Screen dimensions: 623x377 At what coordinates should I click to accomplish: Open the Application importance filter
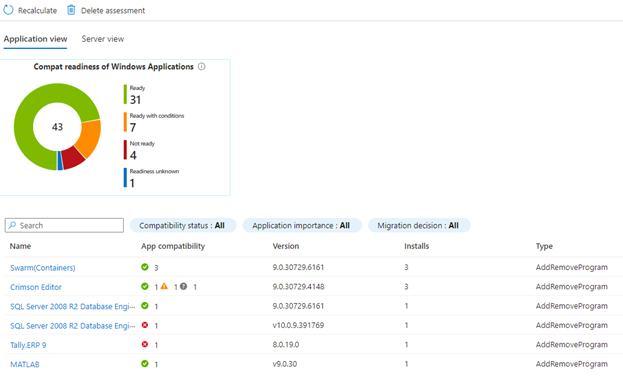tap(302, 225)
